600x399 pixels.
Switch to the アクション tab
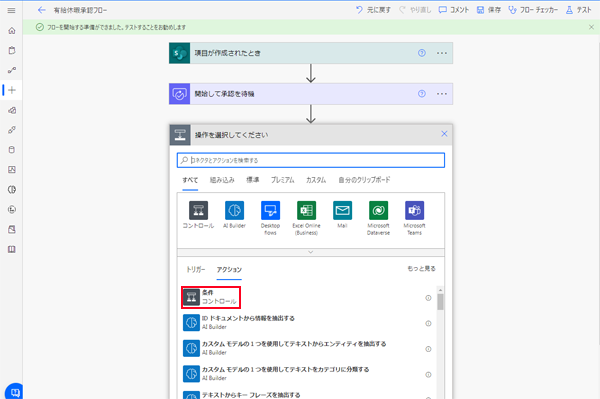(229, 270)
